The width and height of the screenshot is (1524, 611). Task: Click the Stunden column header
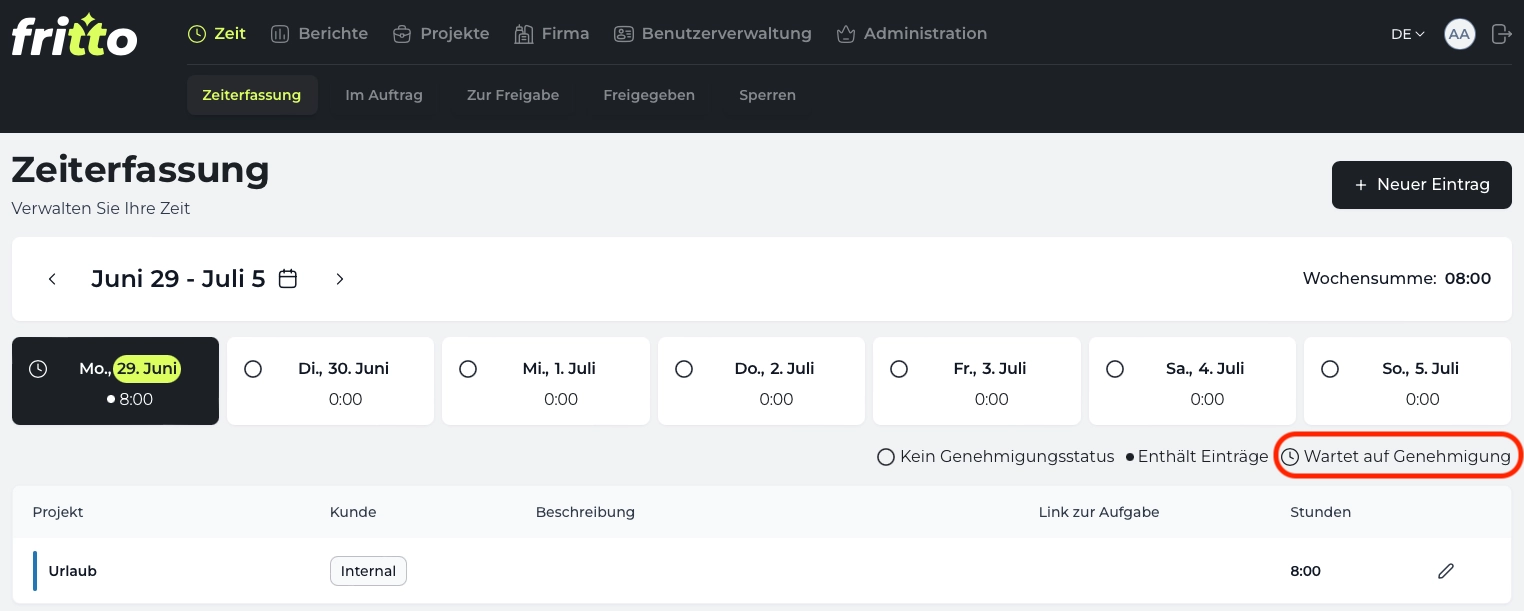(x=1321, y=512)
